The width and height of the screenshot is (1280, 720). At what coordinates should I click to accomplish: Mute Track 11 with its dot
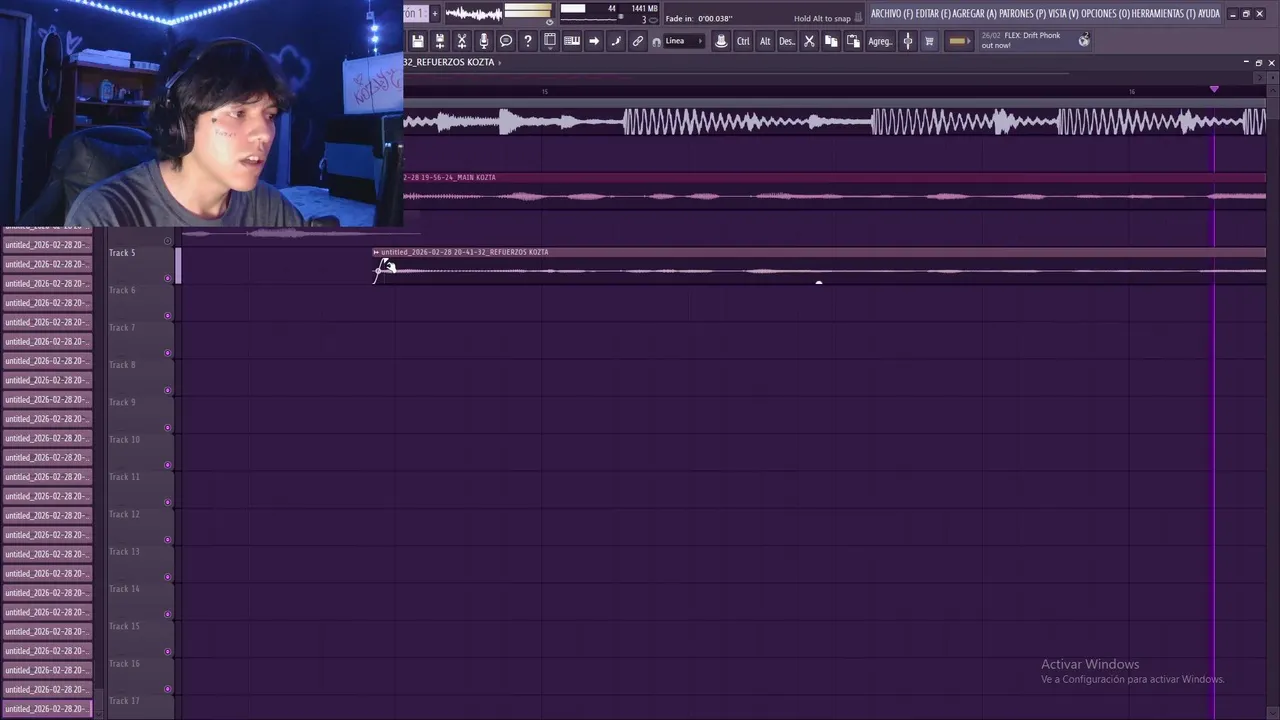168,502
